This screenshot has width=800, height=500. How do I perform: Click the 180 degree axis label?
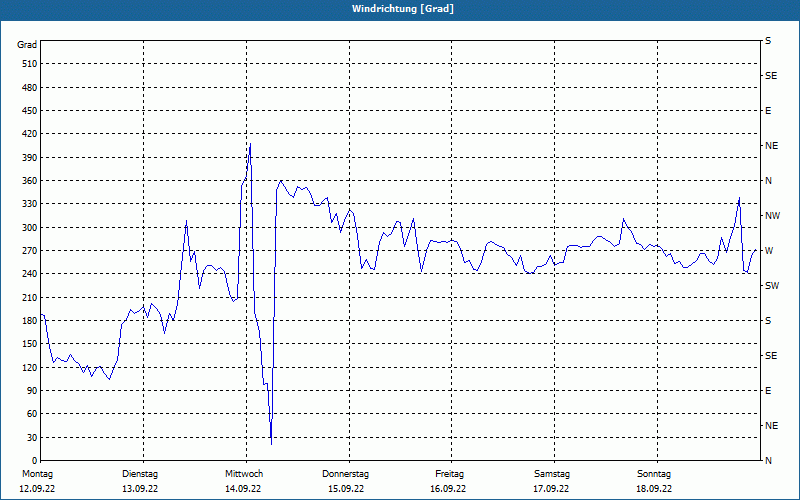[30, 321]
